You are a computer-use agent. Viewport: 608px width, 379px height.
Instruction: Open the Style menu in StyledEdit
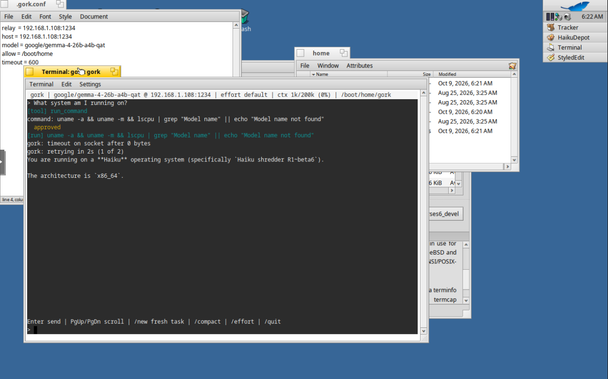[x=65, y=17]
